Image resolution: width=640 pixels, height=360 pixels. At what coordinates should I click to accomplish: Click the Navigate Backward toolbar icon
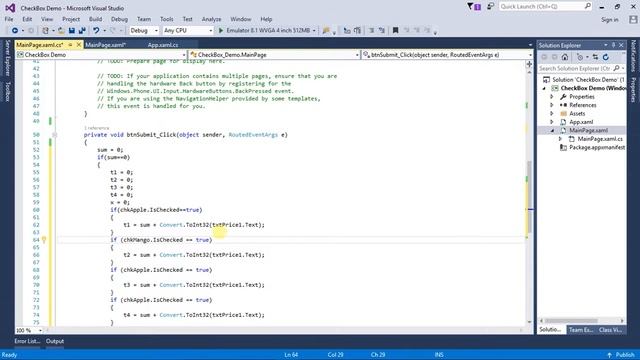15,31
